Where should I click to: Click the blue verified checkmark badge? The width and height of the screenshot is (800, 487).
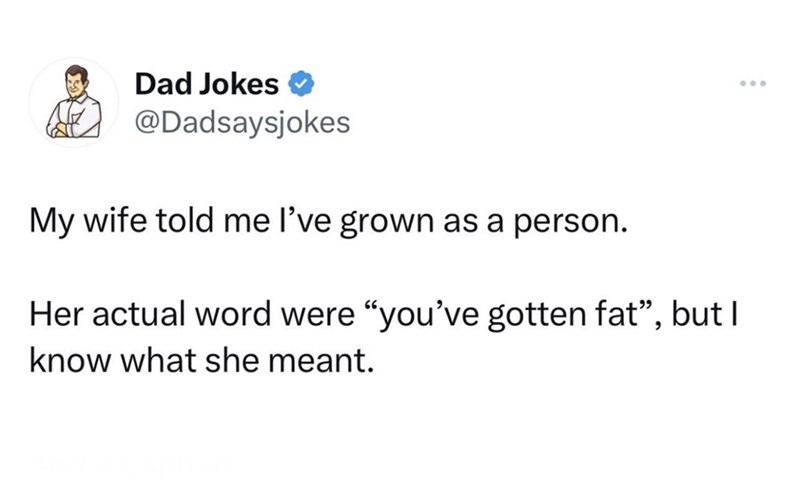pyautogui.click(x=297, y=86)
